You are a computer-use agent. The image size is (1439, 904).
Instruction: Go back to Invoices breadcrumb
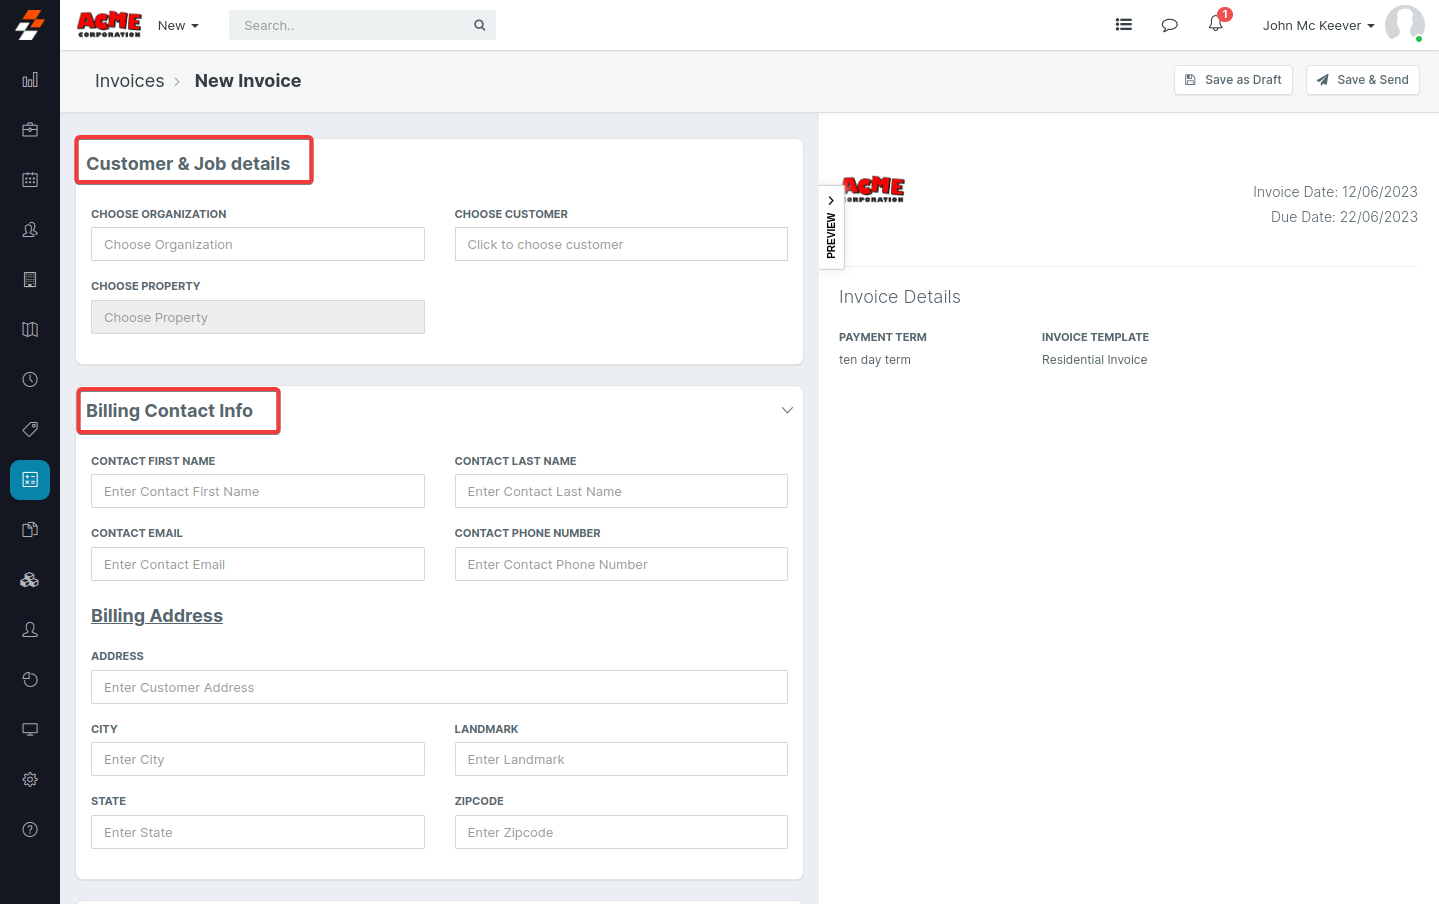tap(129, 81)
